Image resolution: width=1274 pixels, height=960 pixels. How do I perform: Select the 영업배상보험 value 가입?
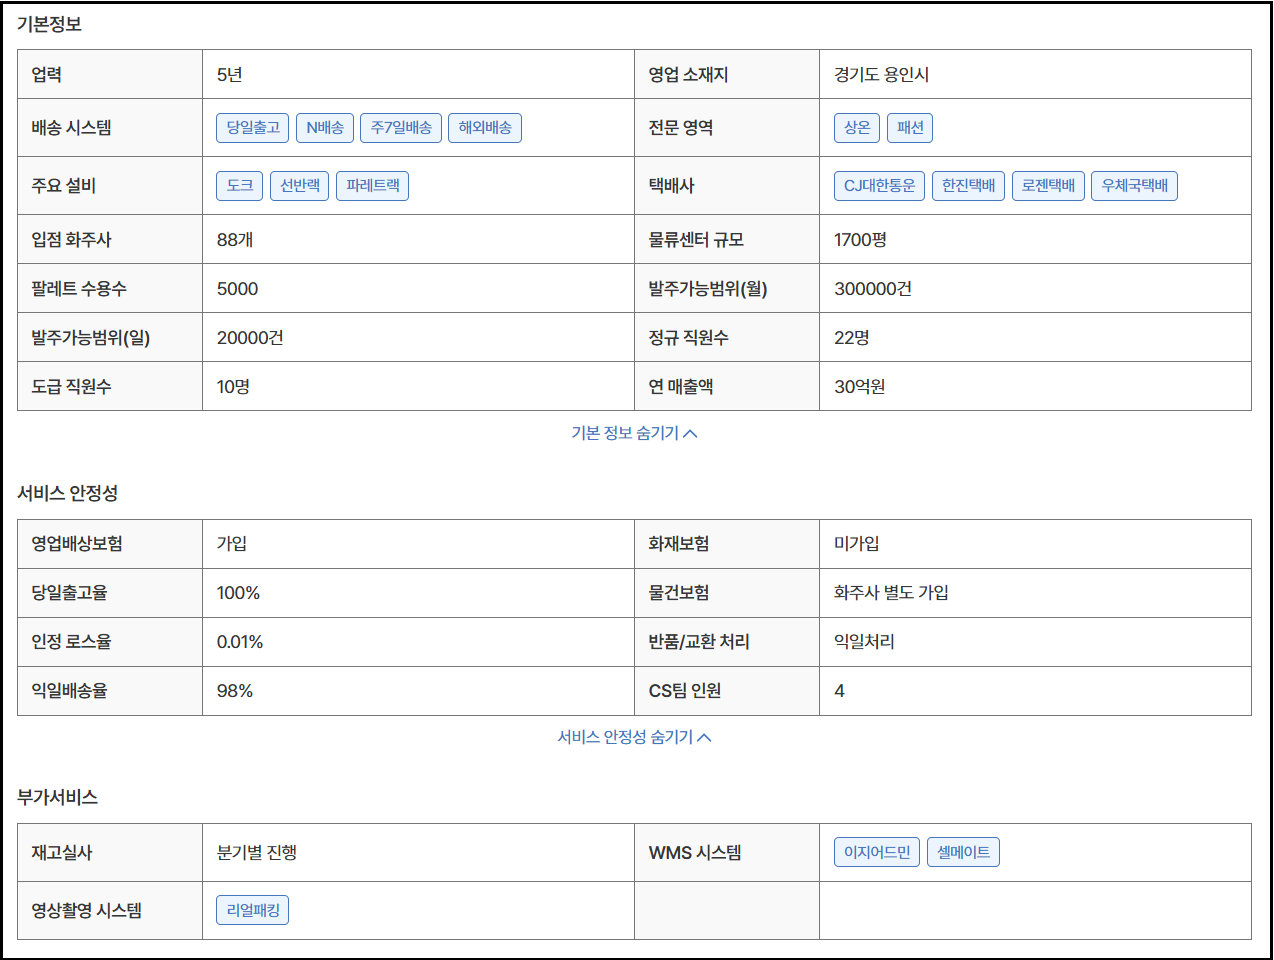pyautogui.click(x=232, y=544)
